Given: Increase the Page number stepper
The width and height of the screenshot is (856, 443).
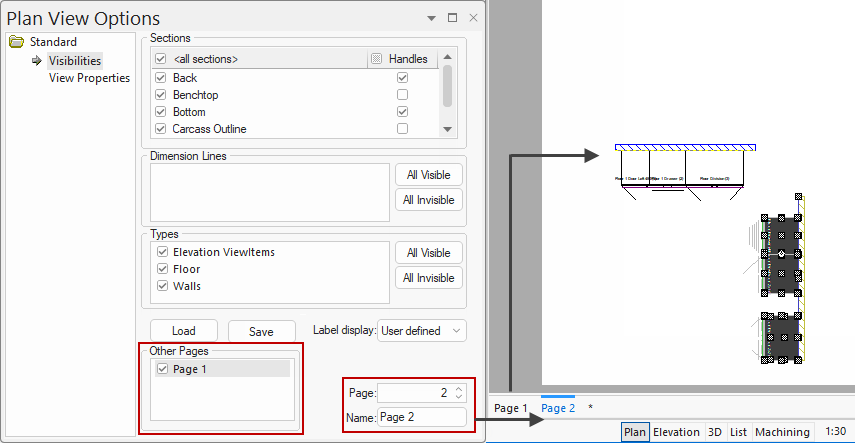Looking at the screenshot, I should 459,389.
